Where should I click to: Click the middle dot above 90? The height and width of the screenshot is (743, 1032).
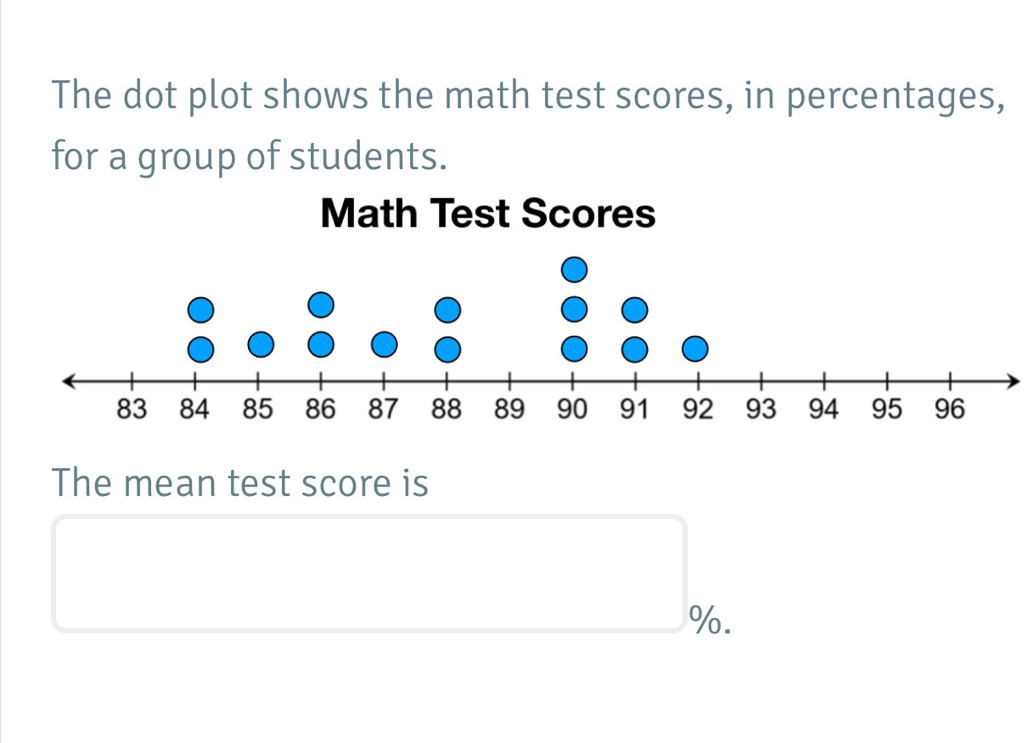(572, 309)
